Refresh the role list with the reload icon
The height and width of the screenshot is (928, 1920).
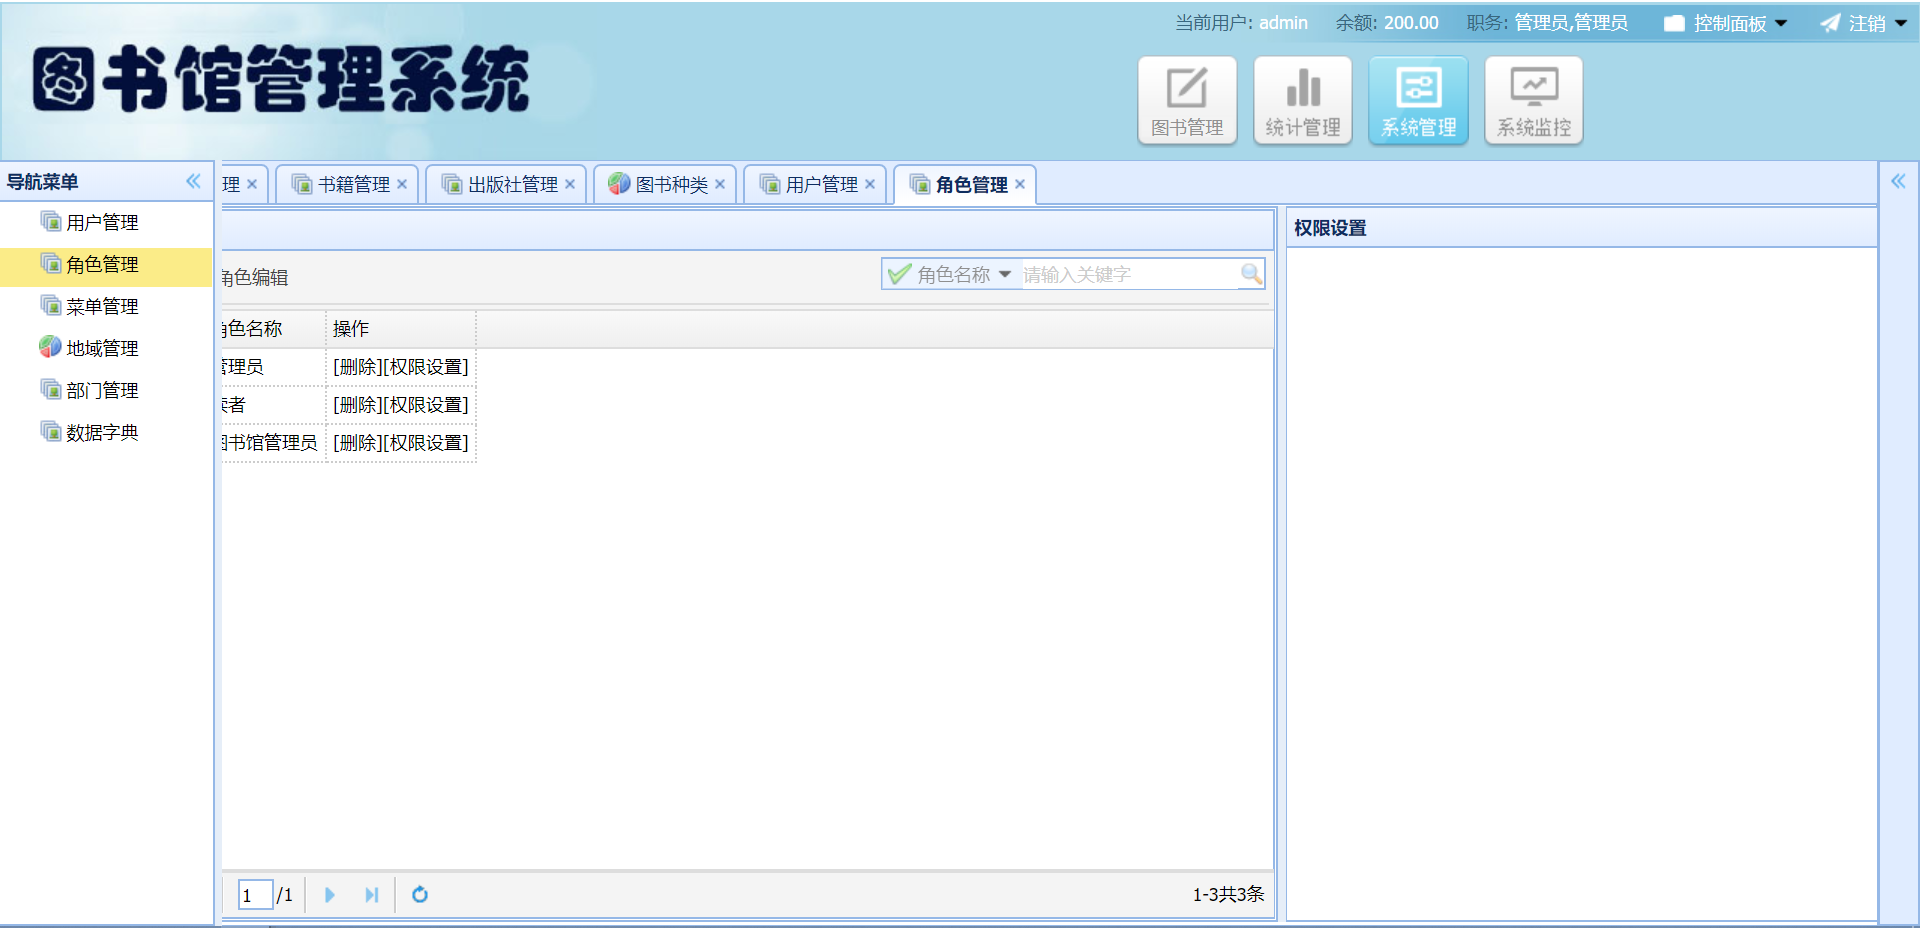pos(420,895)
